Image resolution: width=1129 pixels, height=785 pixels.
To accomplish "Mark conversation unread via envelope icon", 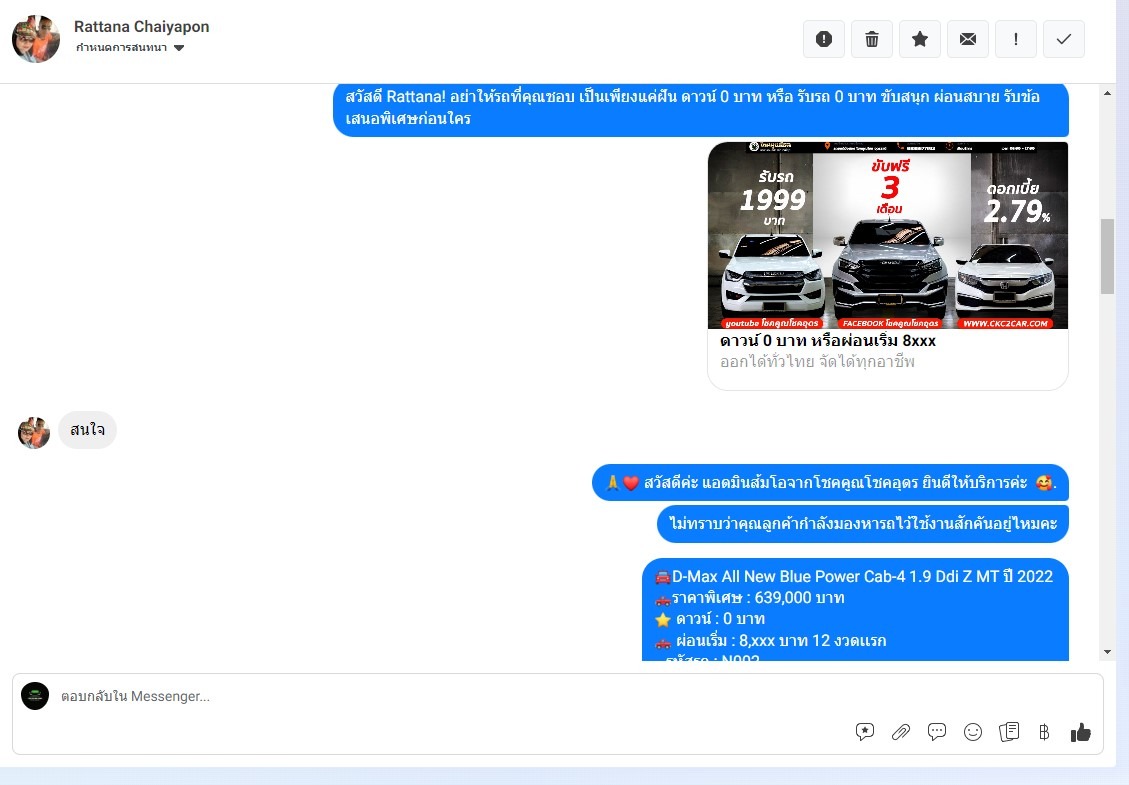I will (968, 39).
